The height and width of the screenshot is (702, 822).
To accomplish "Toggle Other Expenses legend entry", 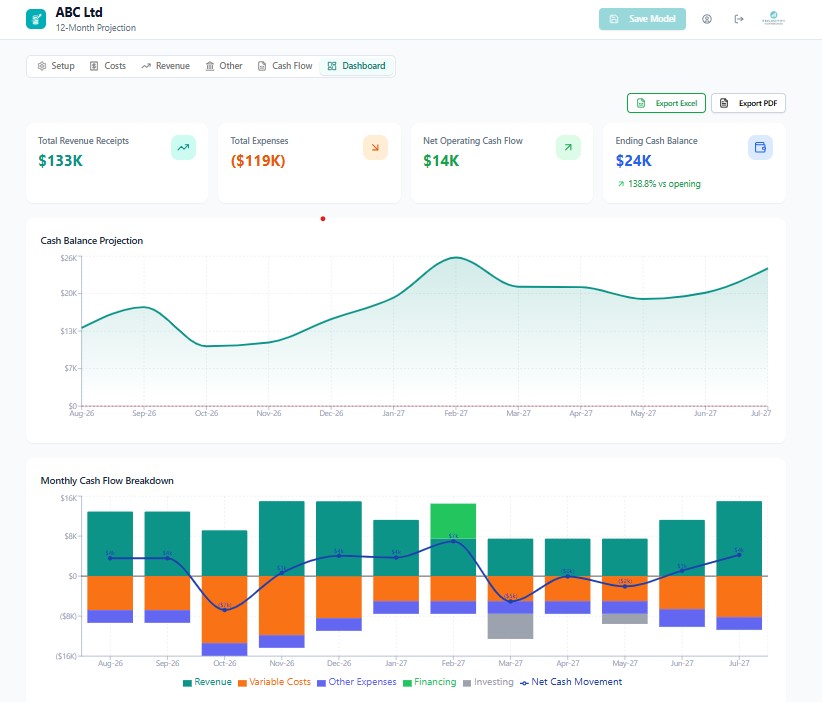I will pyautogui.click(x=356, y=682).
